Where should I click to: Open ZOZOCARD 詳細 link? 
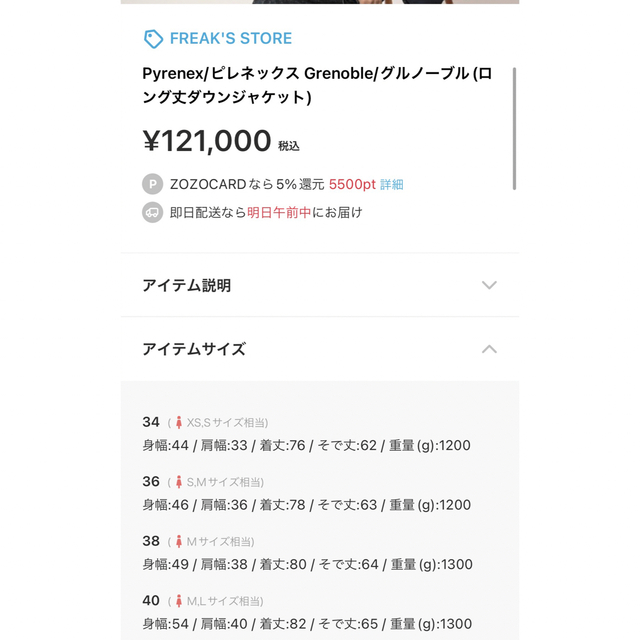[x=391, y=184]
